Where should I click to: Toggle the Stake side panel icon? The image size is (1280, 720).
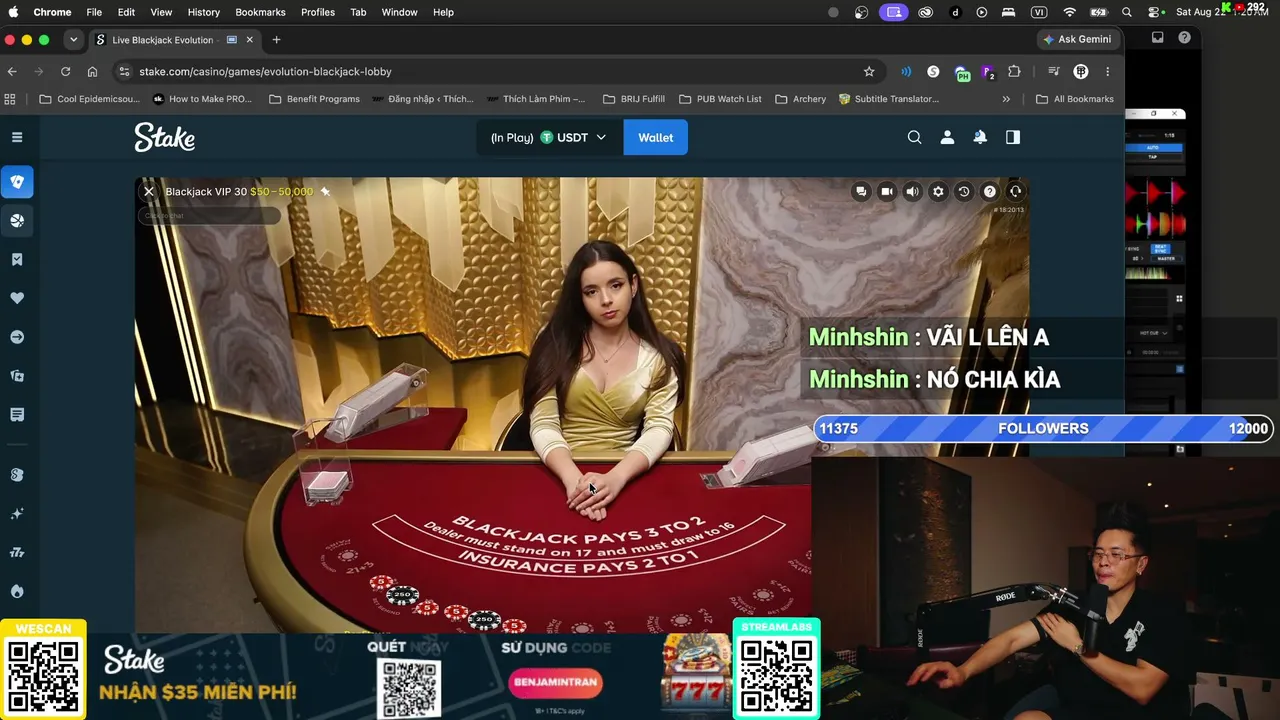[1013, 137]
